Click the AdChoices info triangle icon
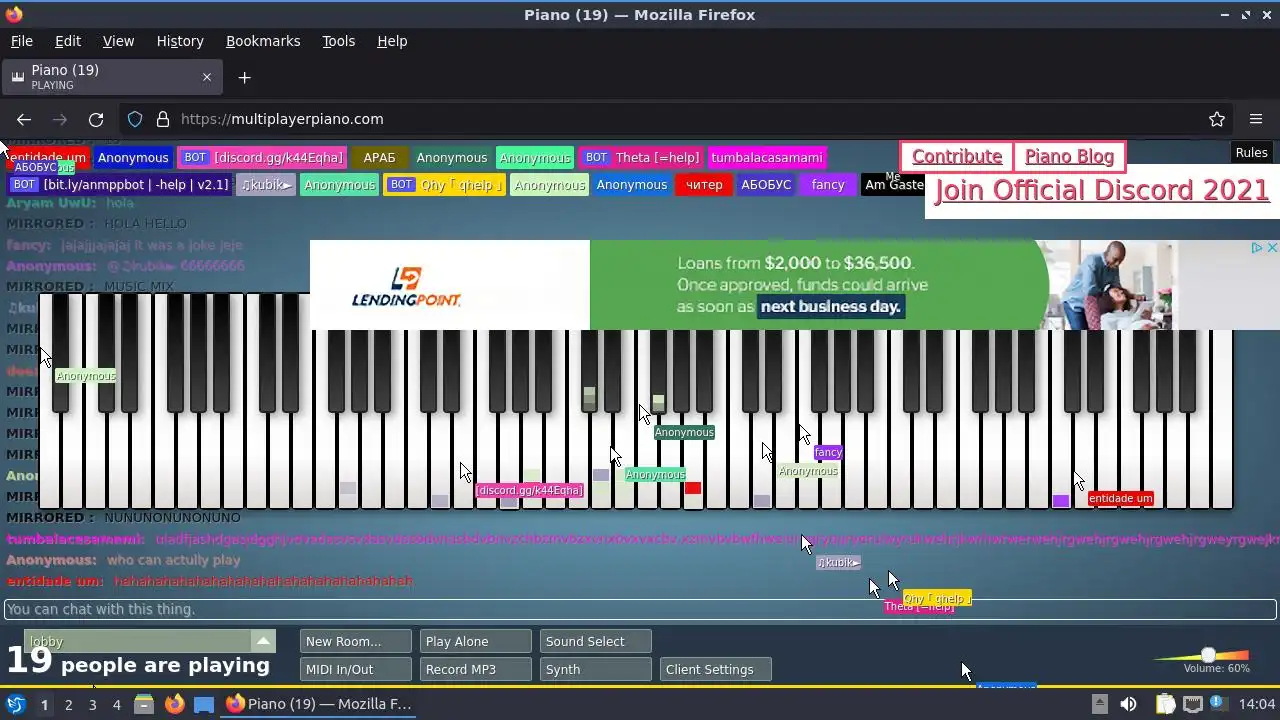This screenshot has height=720, width=1280. click(1258, 247)
